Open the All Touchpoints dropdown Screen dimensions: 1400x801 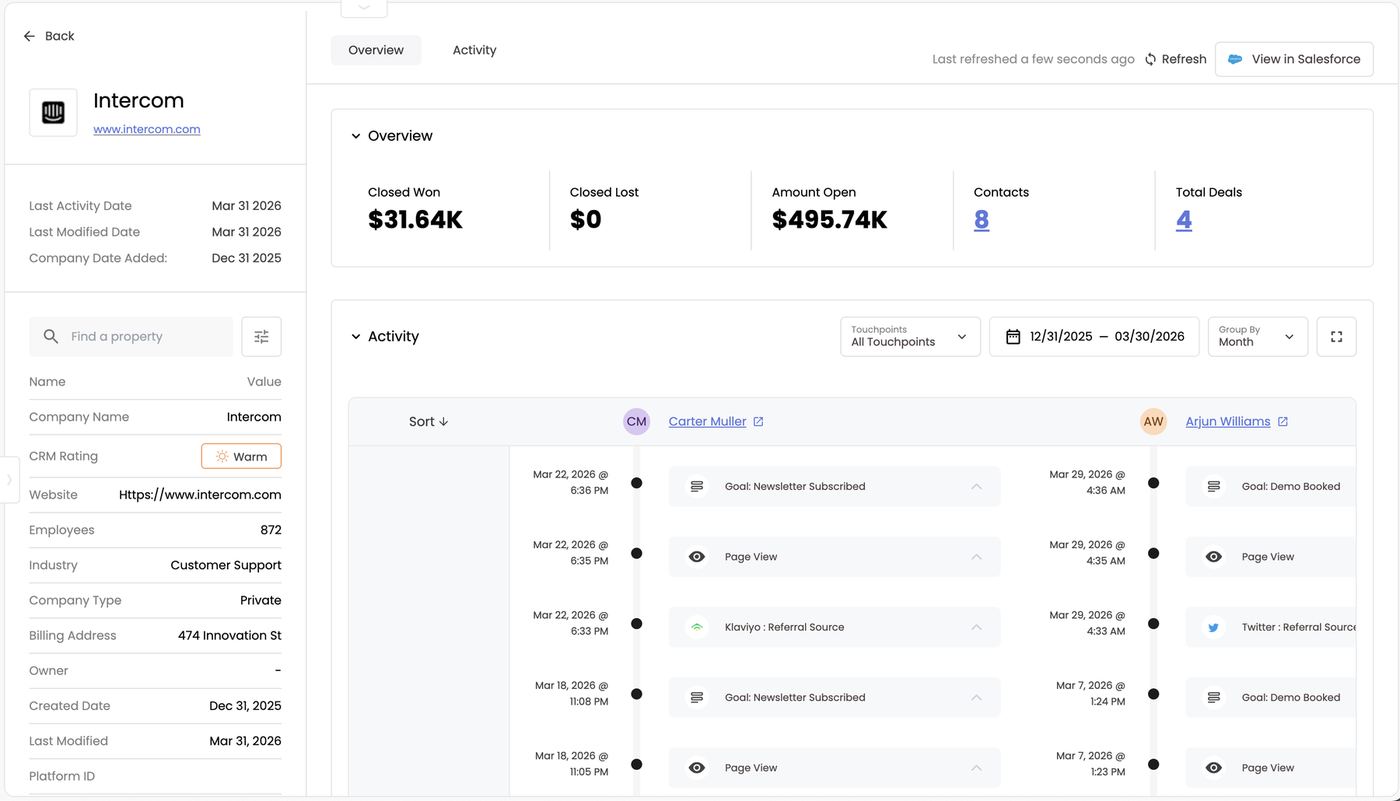(x=910, y=337)
